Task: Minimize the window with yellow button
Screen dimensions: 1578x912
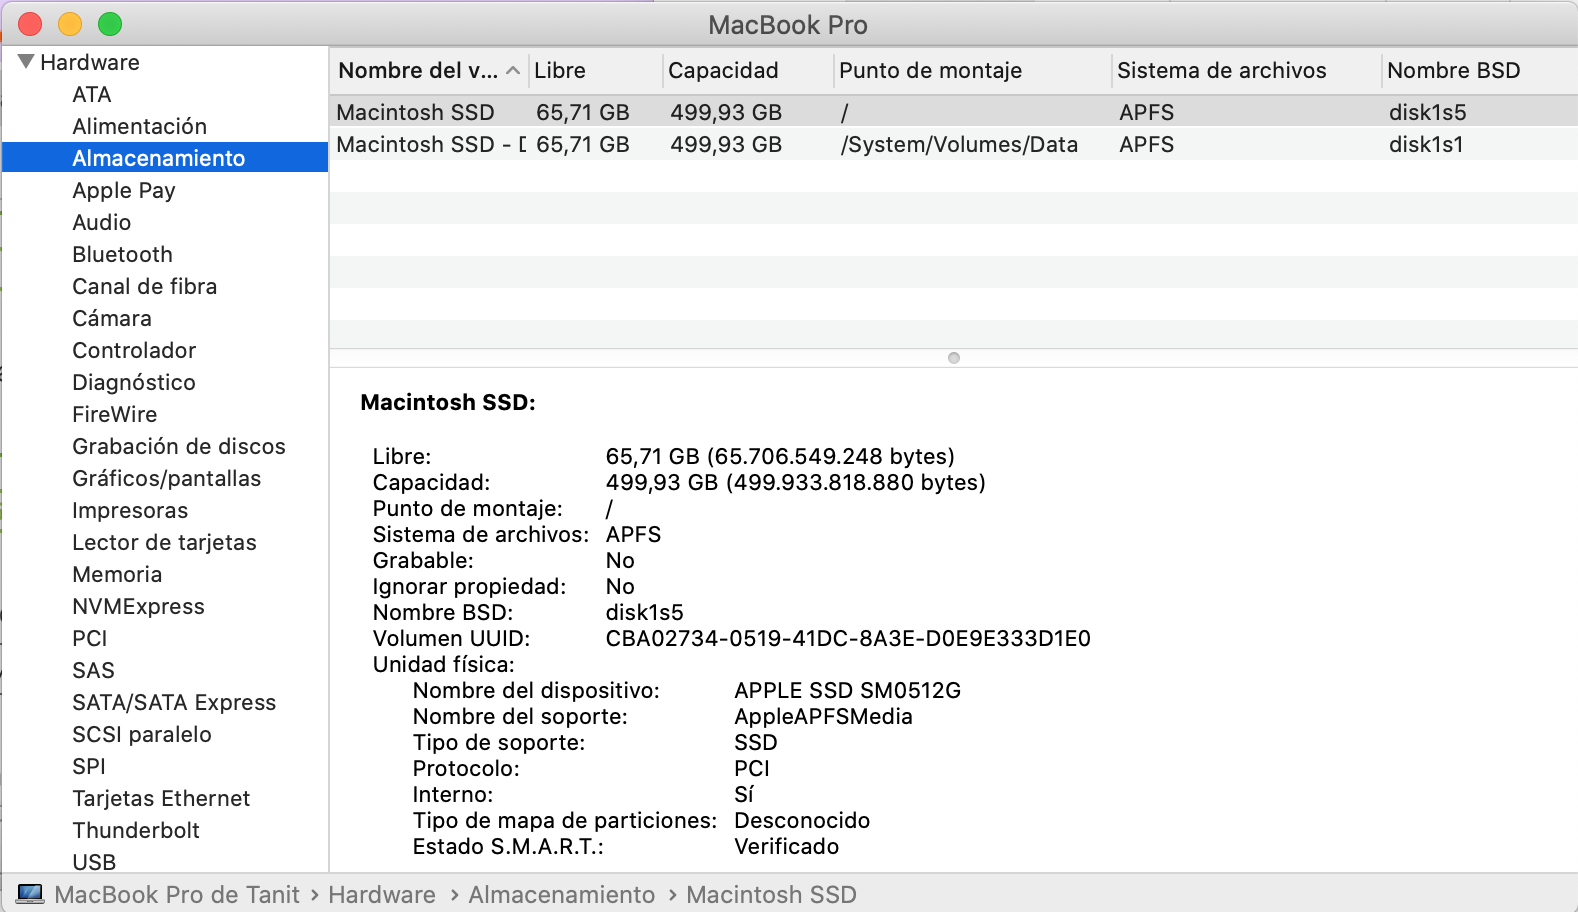Action: (x=70, y=24)
